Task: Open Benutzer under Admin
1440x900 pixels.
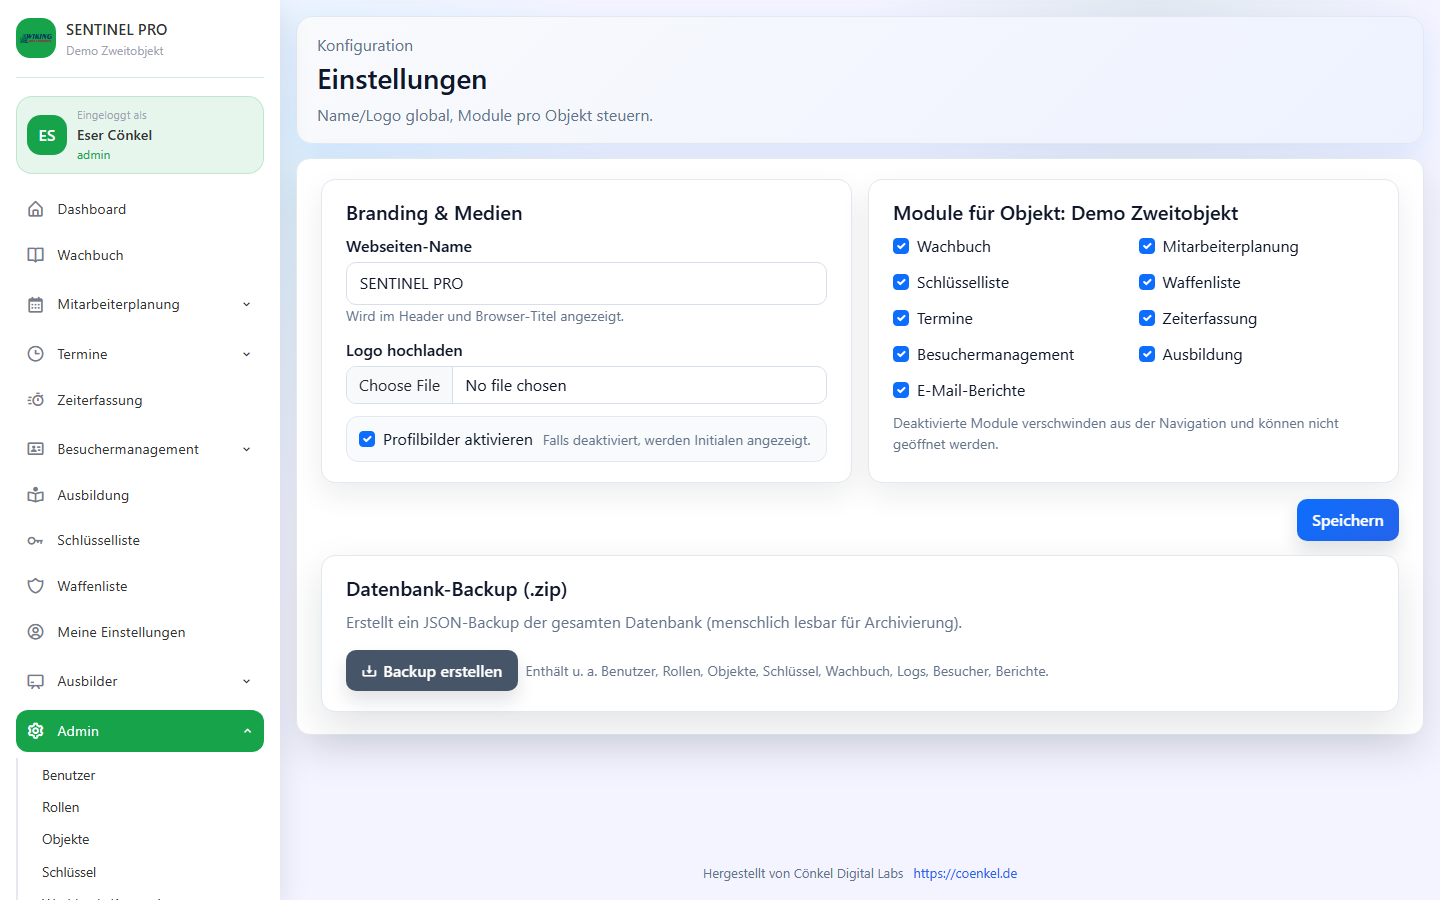Action: [69, 775]
